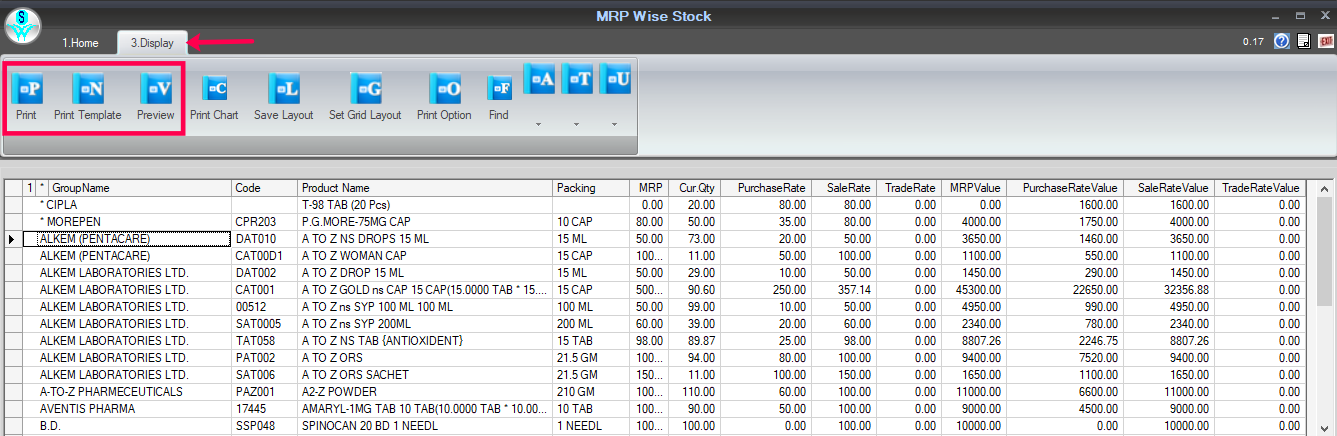Screen dimensions: 1337x436
Task: Select product 'A TO Z WOMAN CAP'
Action: click(x=426, y=256)
